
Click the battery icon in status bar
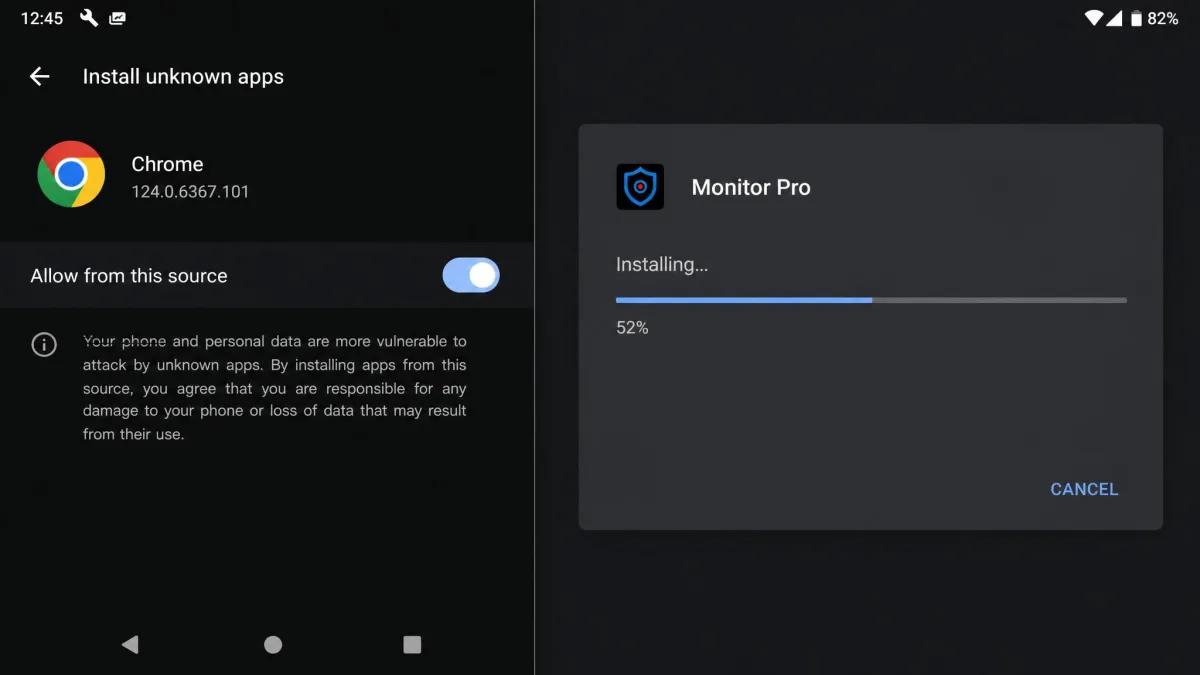(1136, 18)
